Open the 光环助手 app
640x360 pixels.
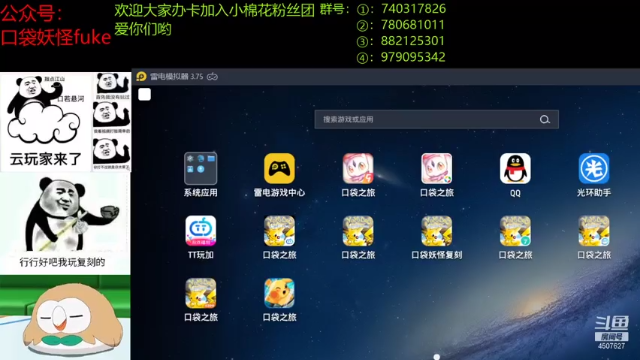(594, 169)
